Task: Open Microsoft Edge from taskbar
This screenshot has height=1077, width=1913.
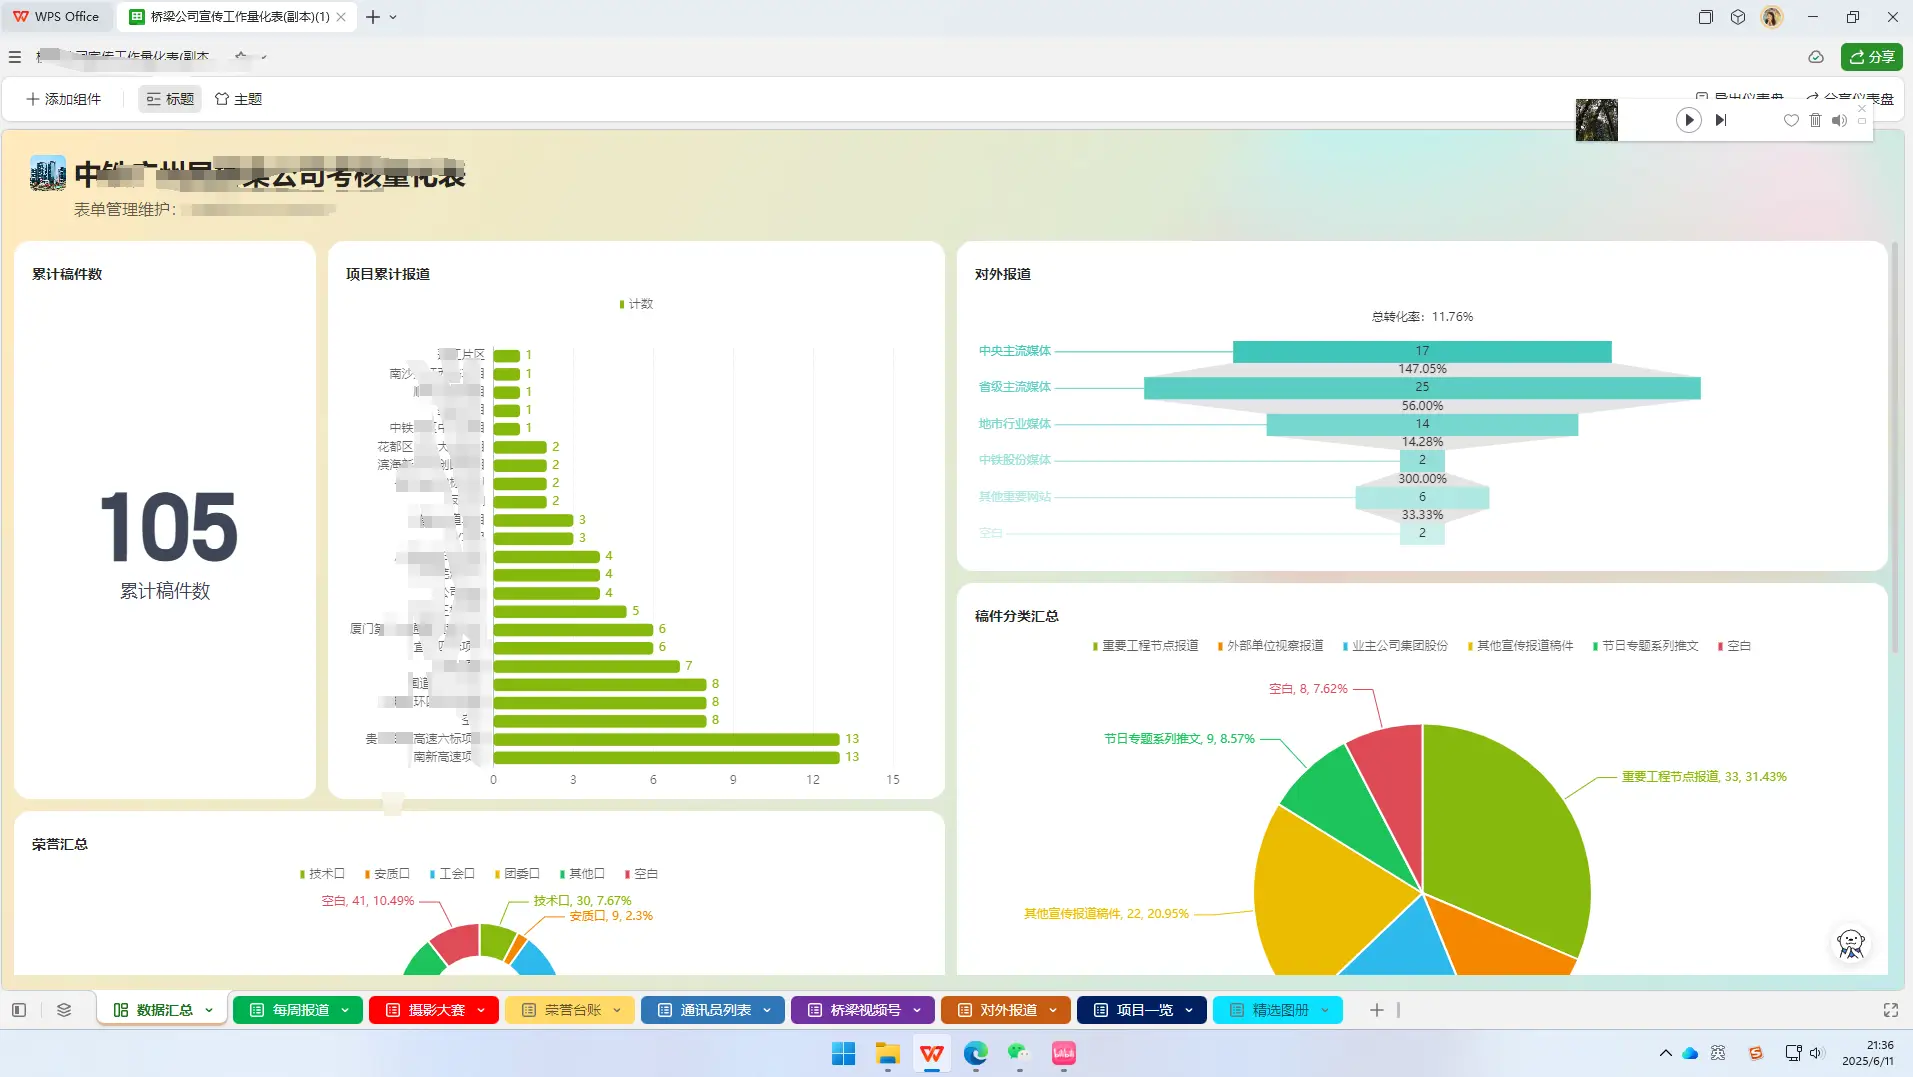Action: [975, 1053]
